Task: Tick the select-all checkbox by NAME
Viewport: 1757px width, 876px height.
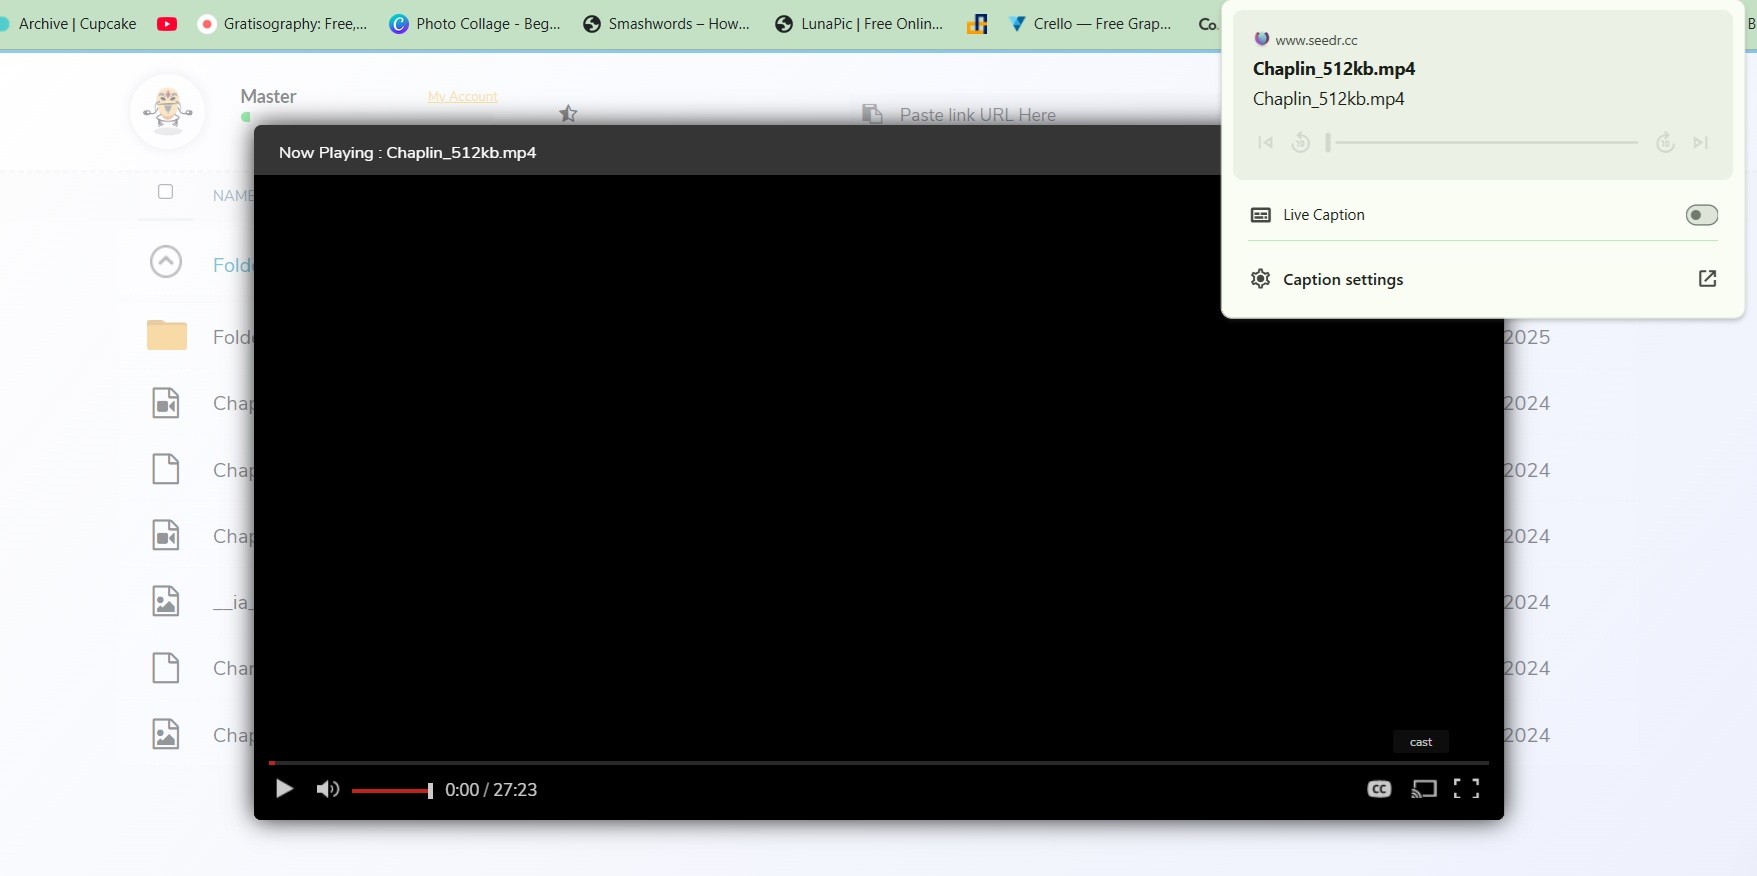Action: click(166, 192)
